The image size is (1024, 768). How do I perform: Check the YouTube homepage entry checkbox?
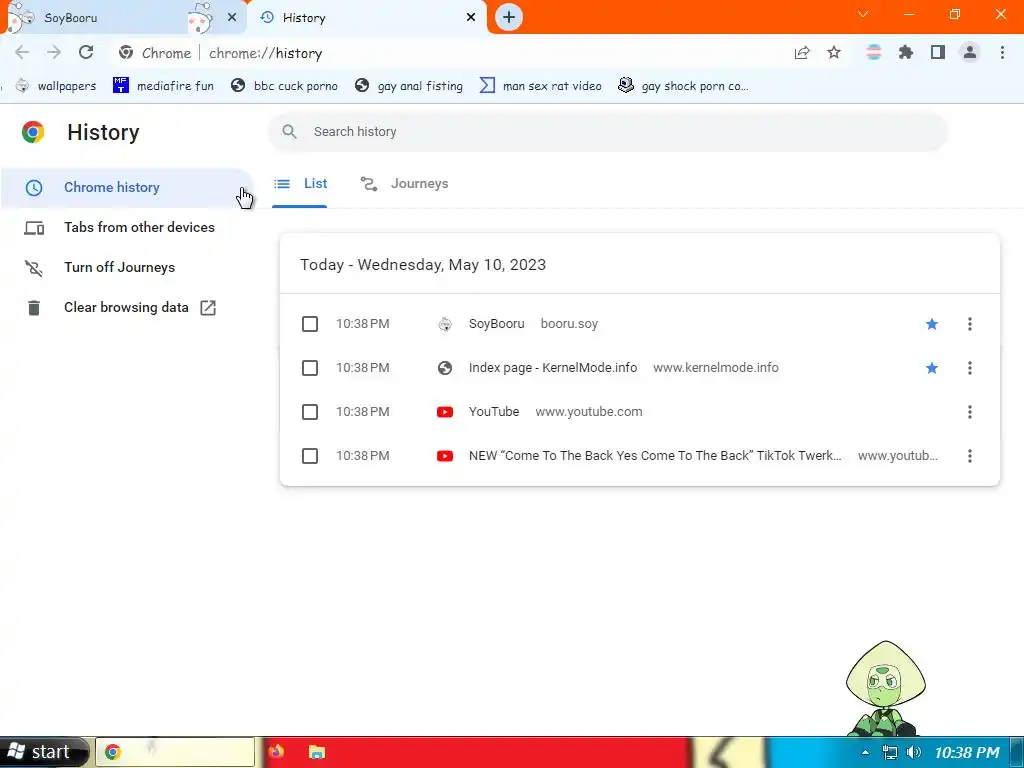tap(310, 412)
